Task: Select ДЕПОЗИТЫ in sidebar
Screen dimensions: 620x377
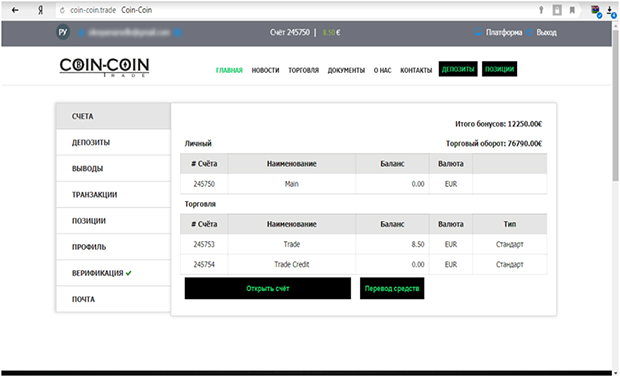Action: pyautogui.click(x=113, y=142)
